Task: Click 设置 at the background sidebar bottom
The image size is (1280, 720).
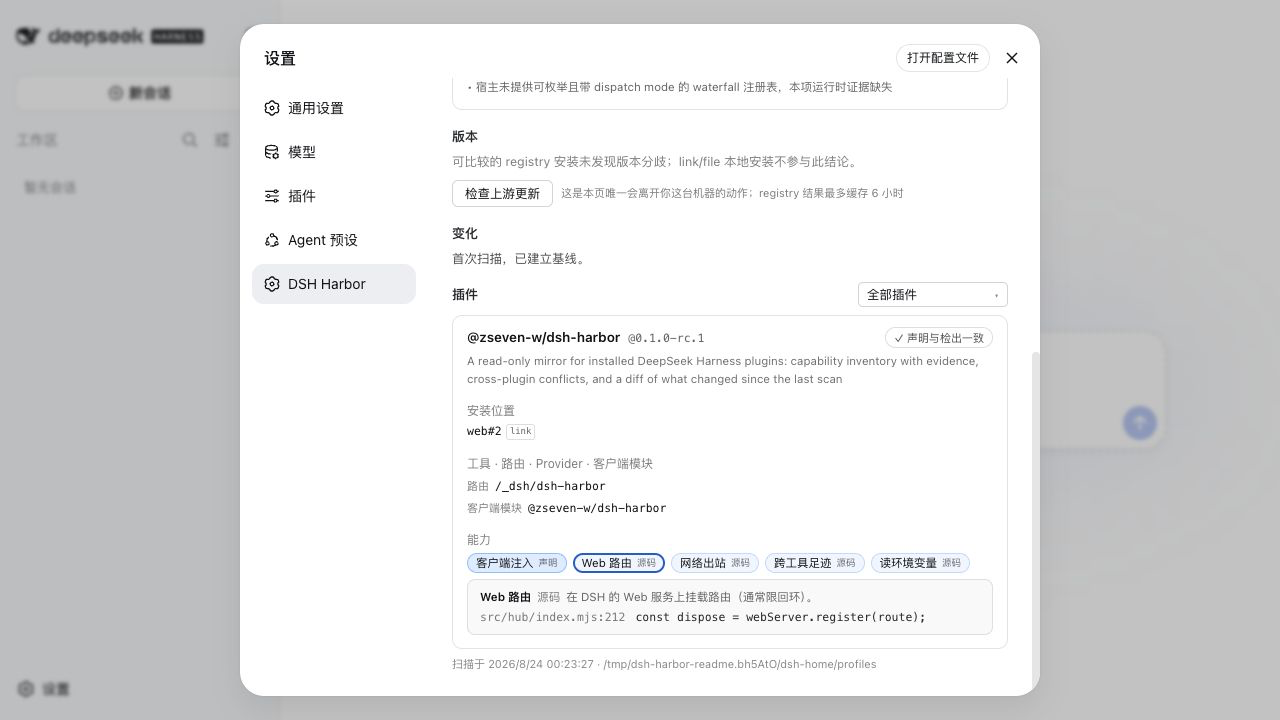Action: 56,689
